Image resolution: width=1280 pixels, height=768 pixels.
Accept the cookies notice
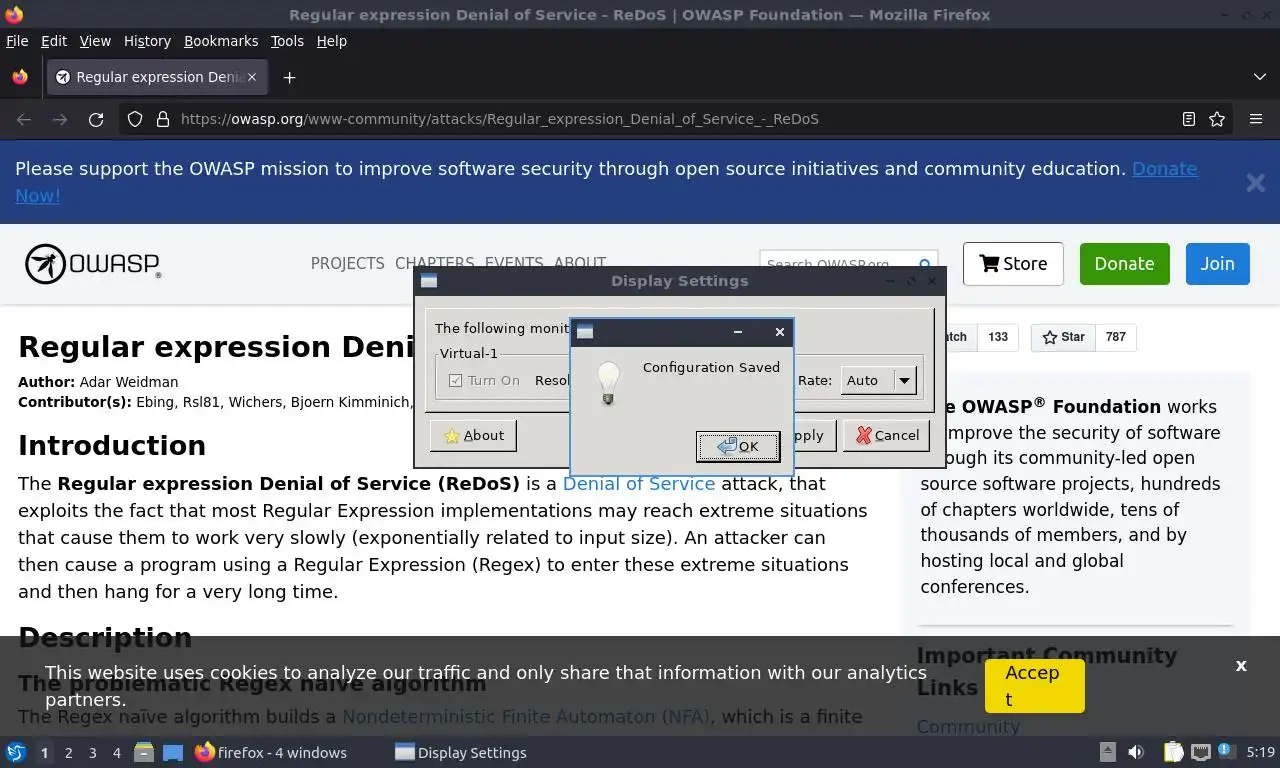tap(1034, 686)
